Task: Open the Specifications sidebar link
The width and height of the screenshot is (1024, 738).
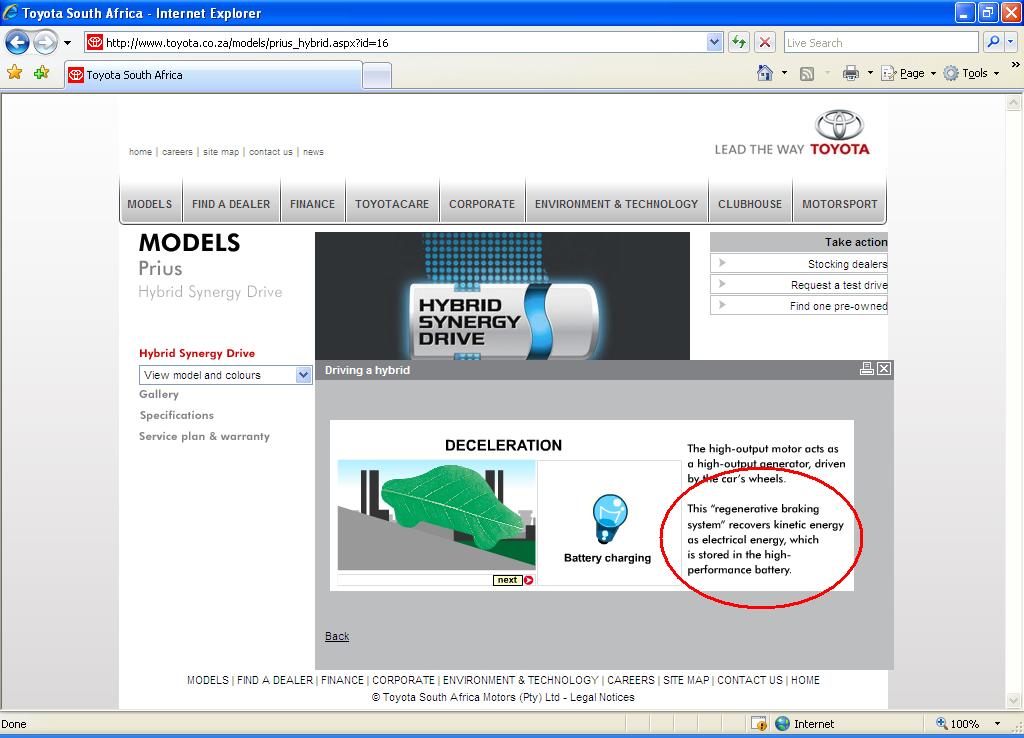Action: point(176,415)
